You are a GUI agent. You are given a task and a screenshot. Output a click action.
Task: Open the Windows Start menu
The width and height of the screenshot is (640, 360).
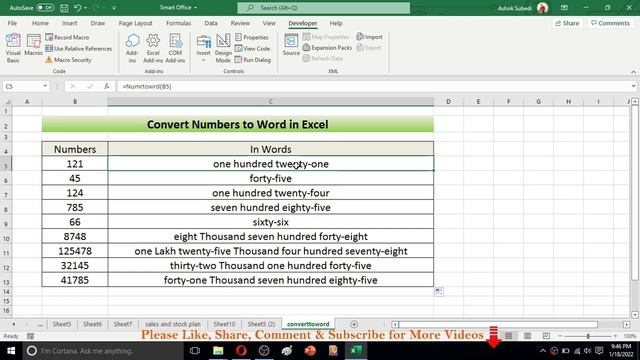pyautogui.click(x=11, y=351)
